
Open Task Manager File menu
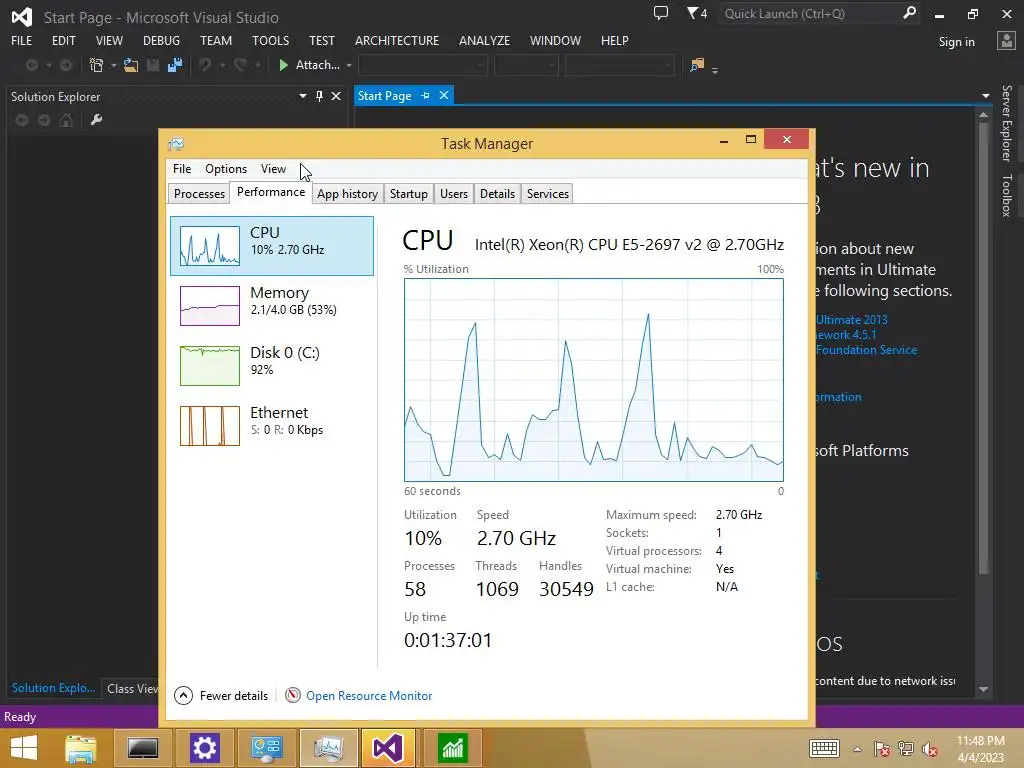click(x=182, y=168)
